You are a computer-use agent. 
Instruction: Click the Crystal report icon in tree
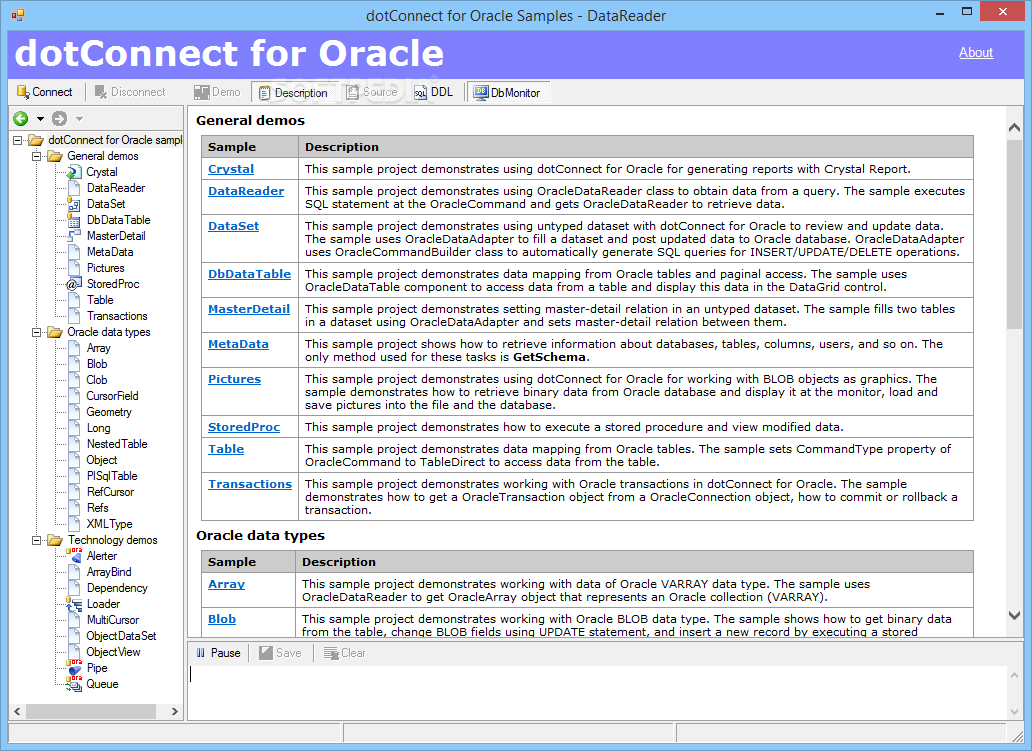(x=74, y=172)
